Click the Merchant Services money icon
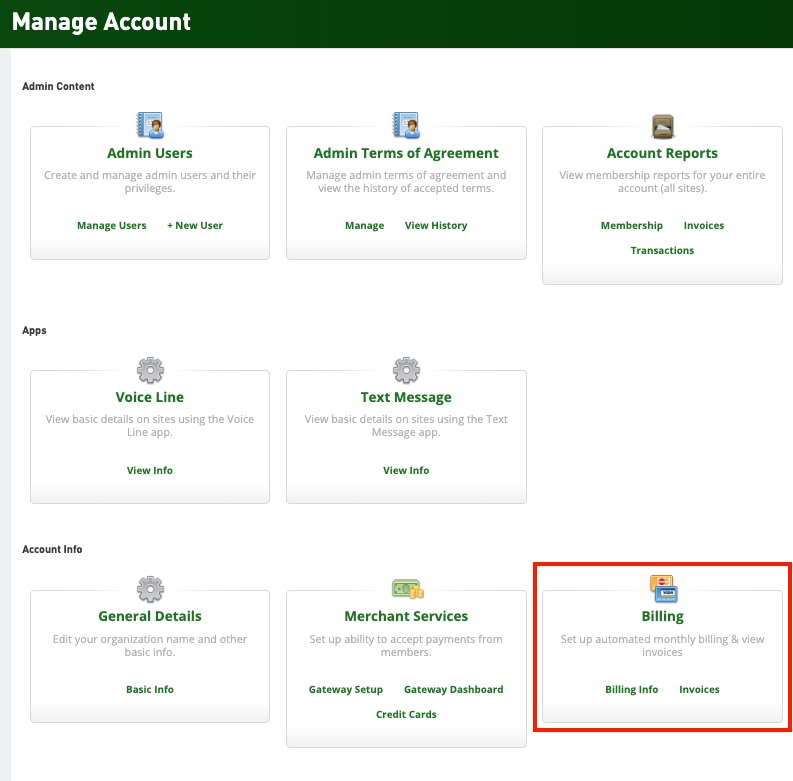The image size is (793, 781). pos(408,589)
